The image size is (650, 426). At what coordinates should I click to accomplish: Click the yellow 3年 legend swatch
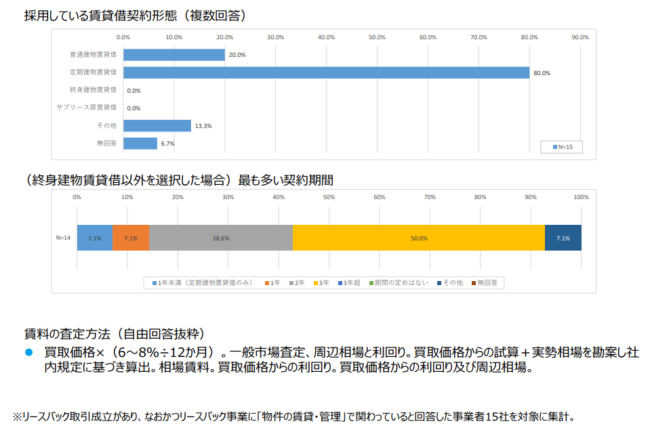316,283
